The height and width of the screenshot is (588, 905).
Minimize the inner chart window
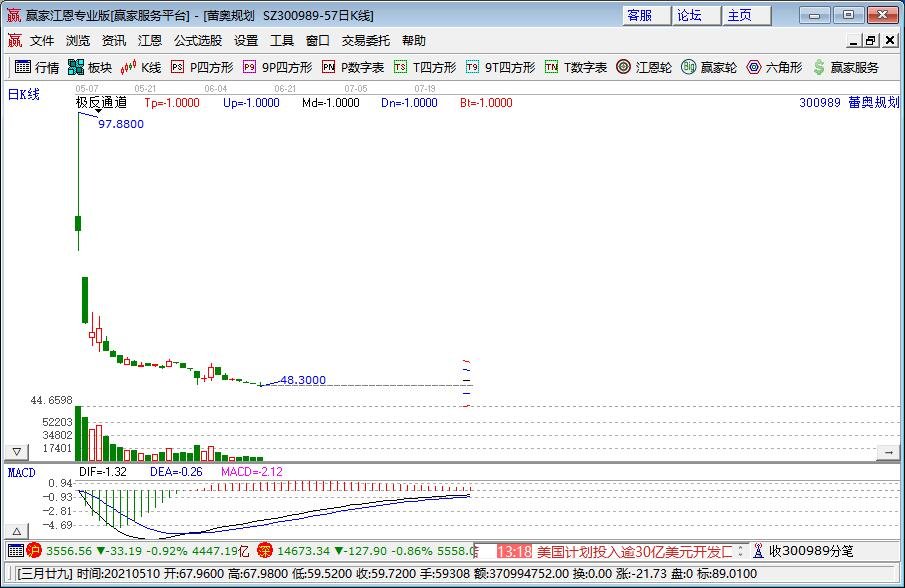[855, 40]
